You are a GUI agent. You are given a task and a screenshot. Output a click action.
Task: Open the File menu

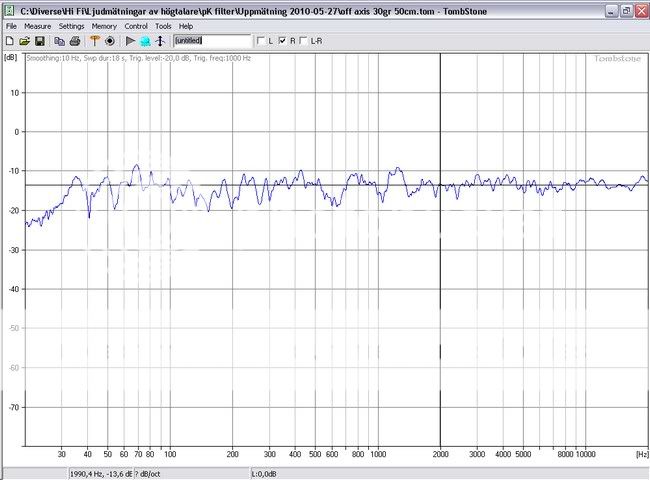(x=11, y=26)
